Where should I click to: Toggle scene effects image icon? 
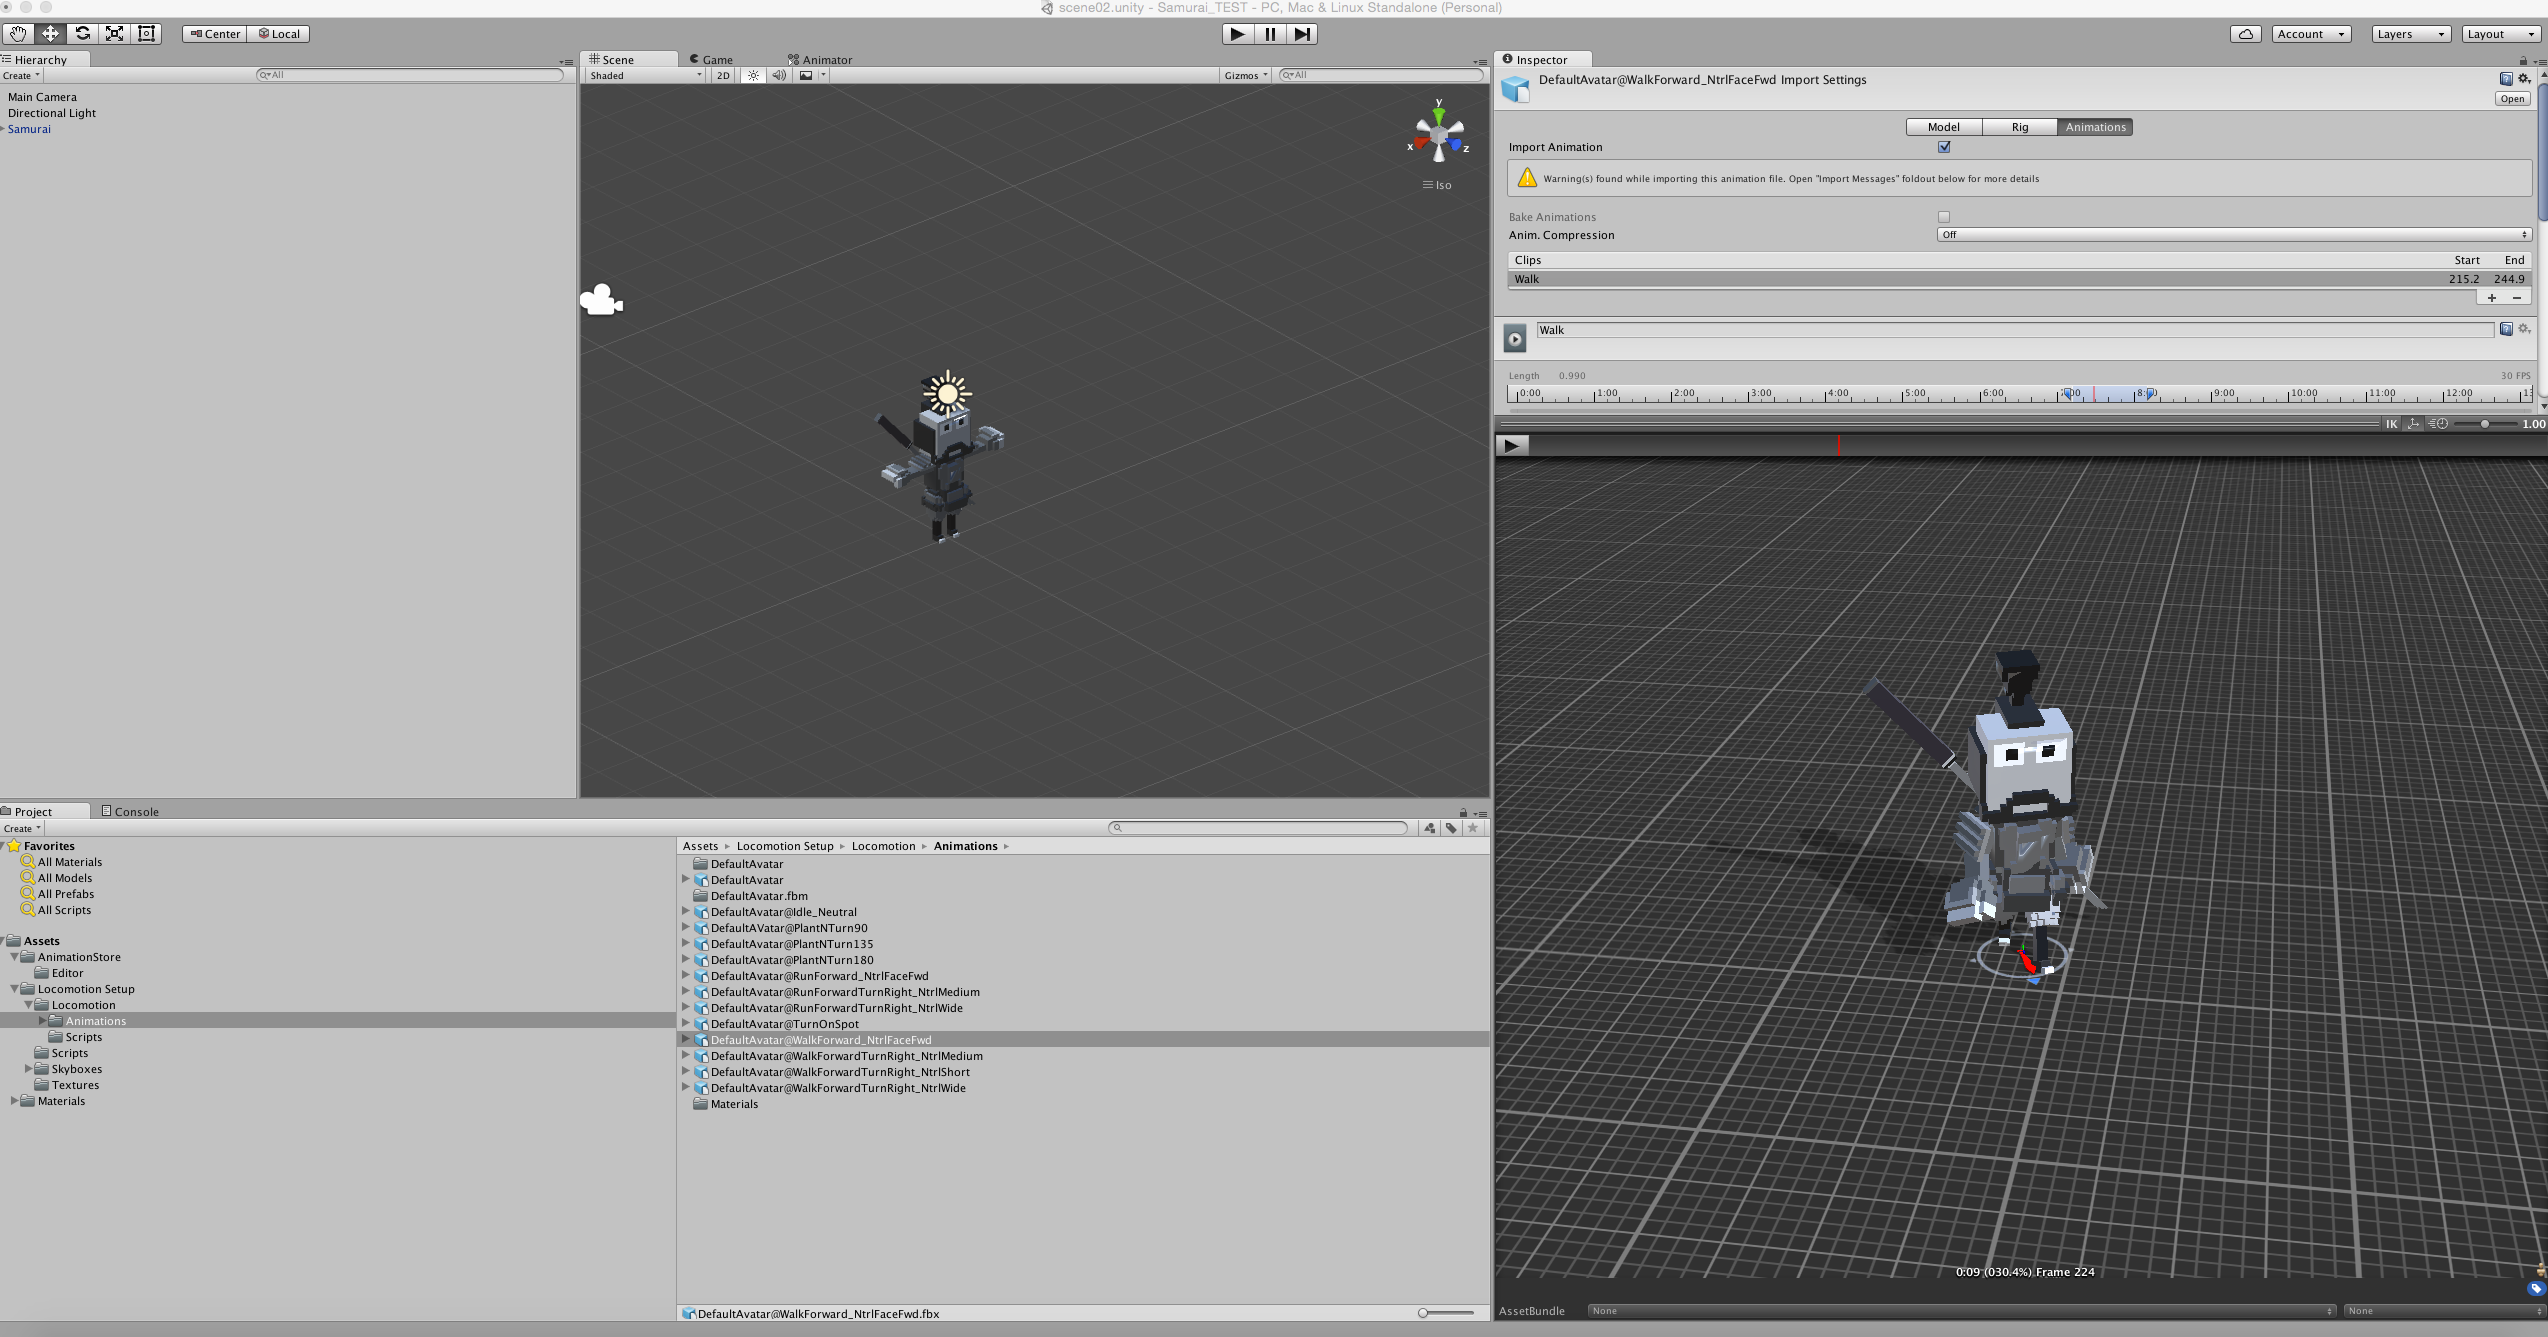tap(806, 75)
